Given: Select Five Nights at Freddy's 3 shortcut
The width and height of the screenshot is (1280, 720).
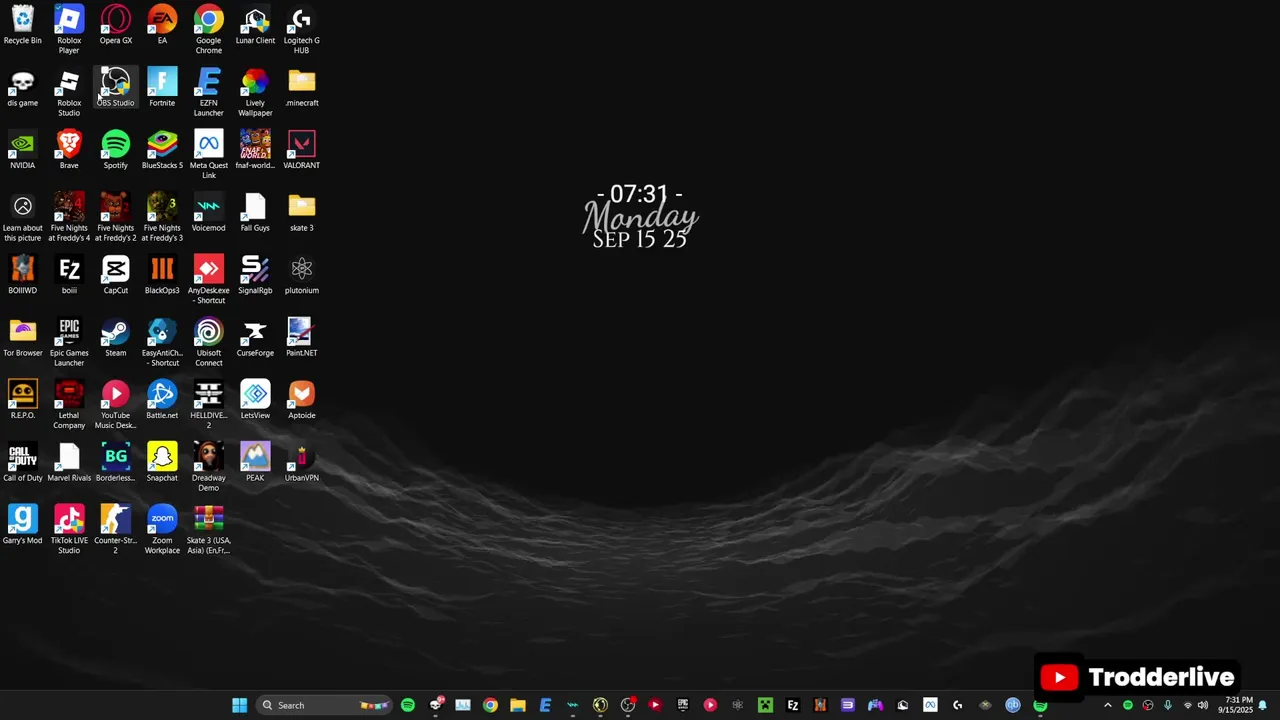Looking at the screenshot, I should (162, 218).
